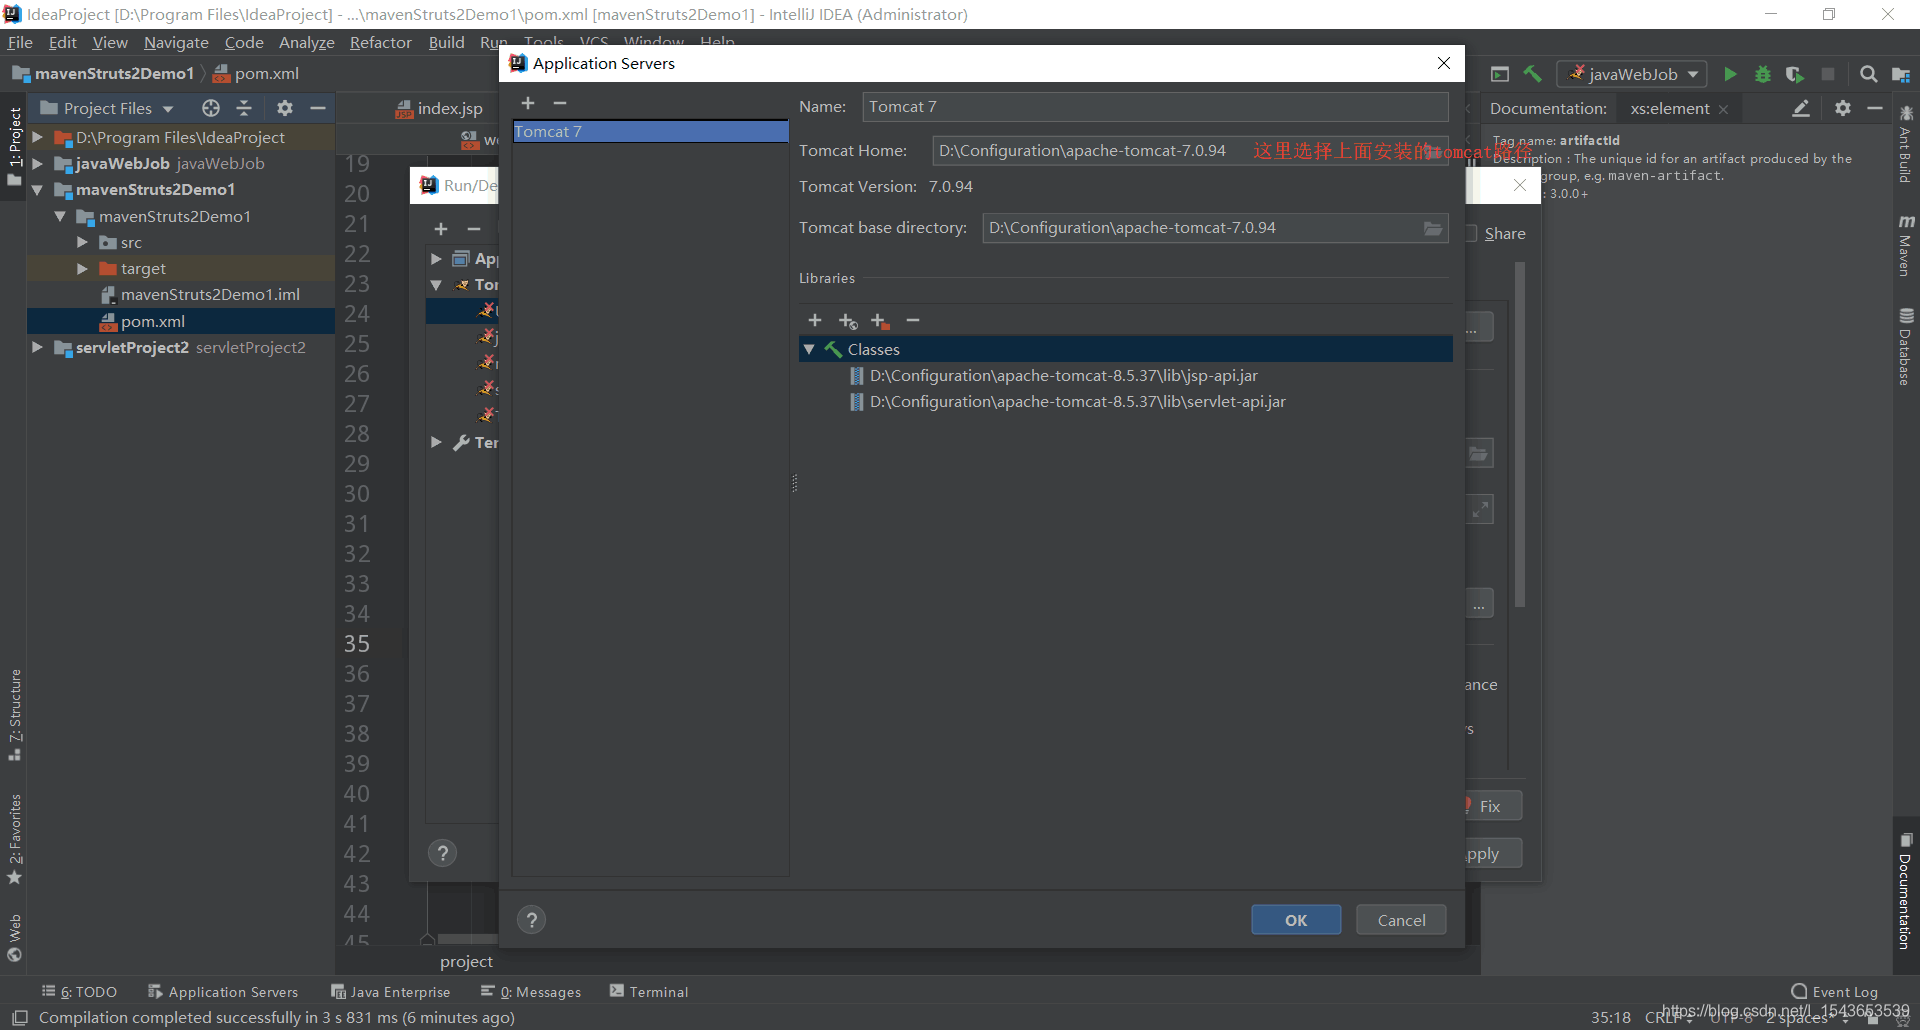Click third add-library icon in Libraries toolbar

tap(880, 320)
